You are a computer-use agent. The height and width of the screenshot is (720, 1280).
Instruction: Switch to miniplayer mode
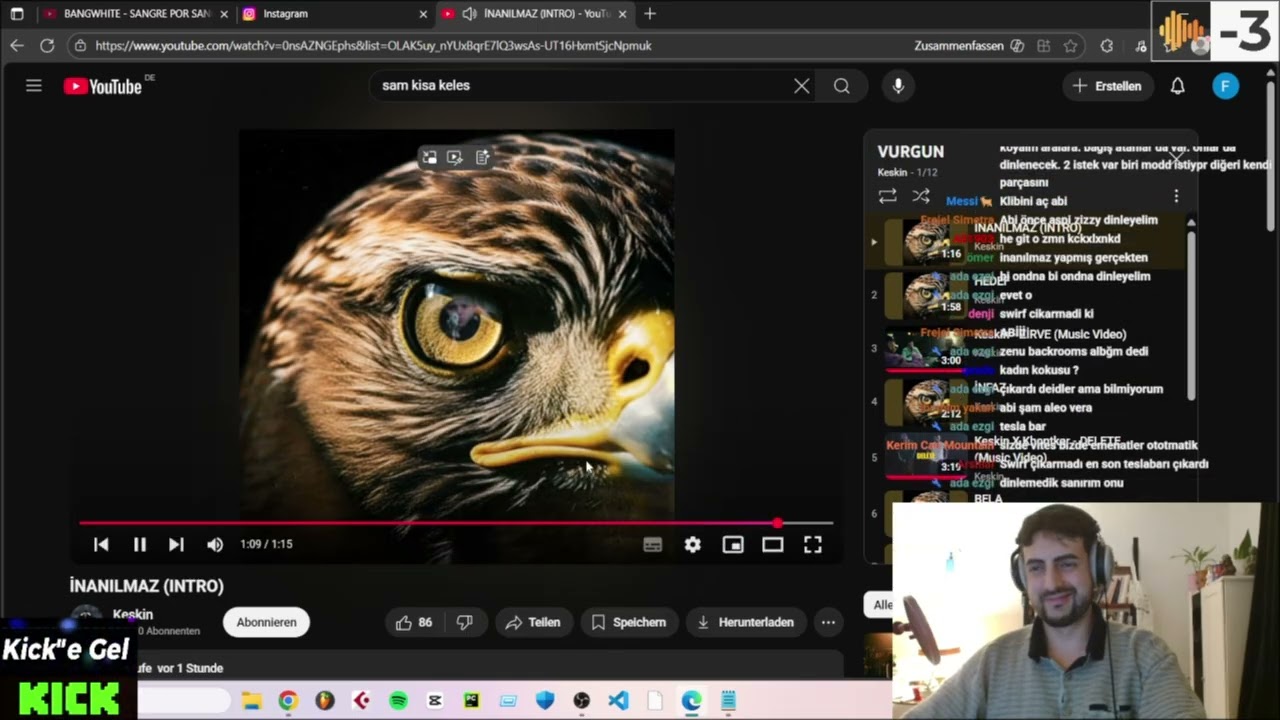tap(733, 545)
